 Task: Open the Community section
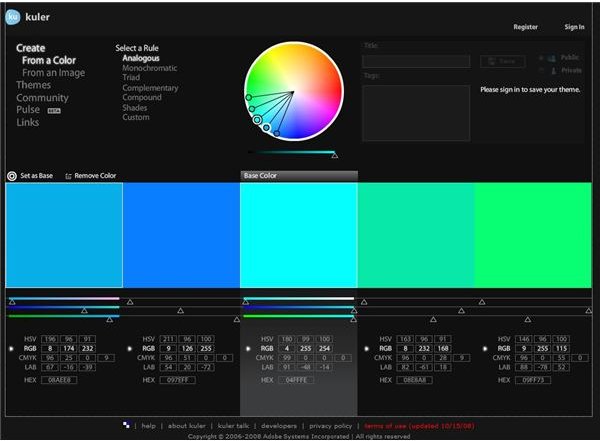(42, 98)
